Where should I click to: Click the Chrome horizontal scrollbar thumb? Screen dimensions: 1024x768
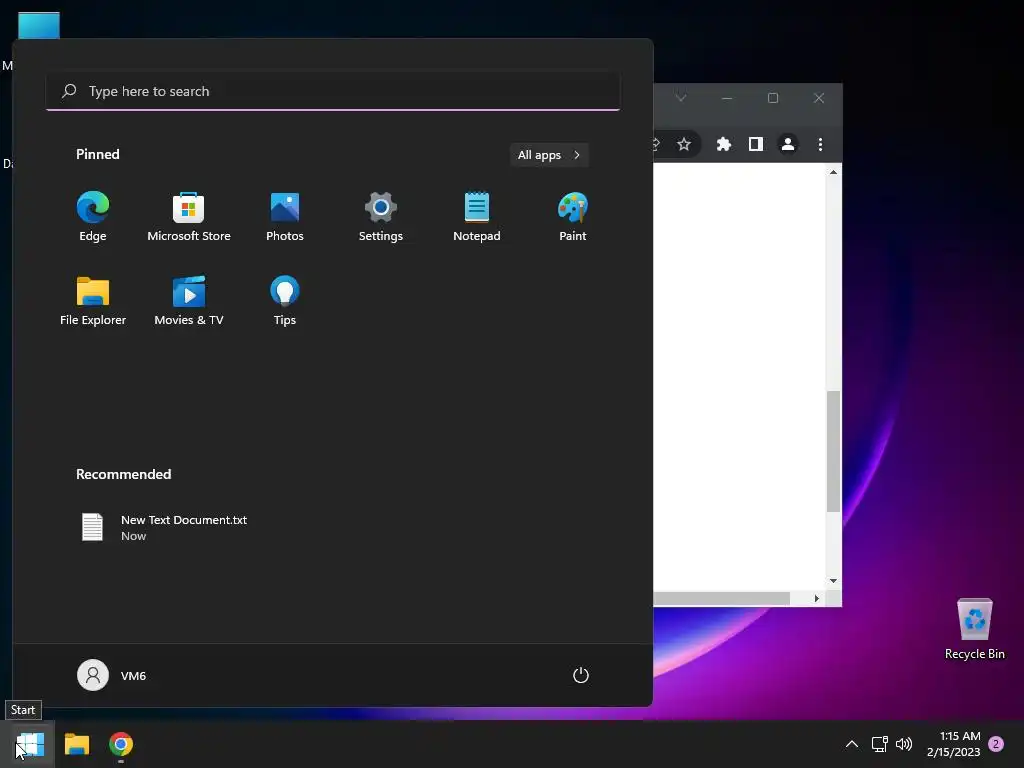(x=722, y=598)
